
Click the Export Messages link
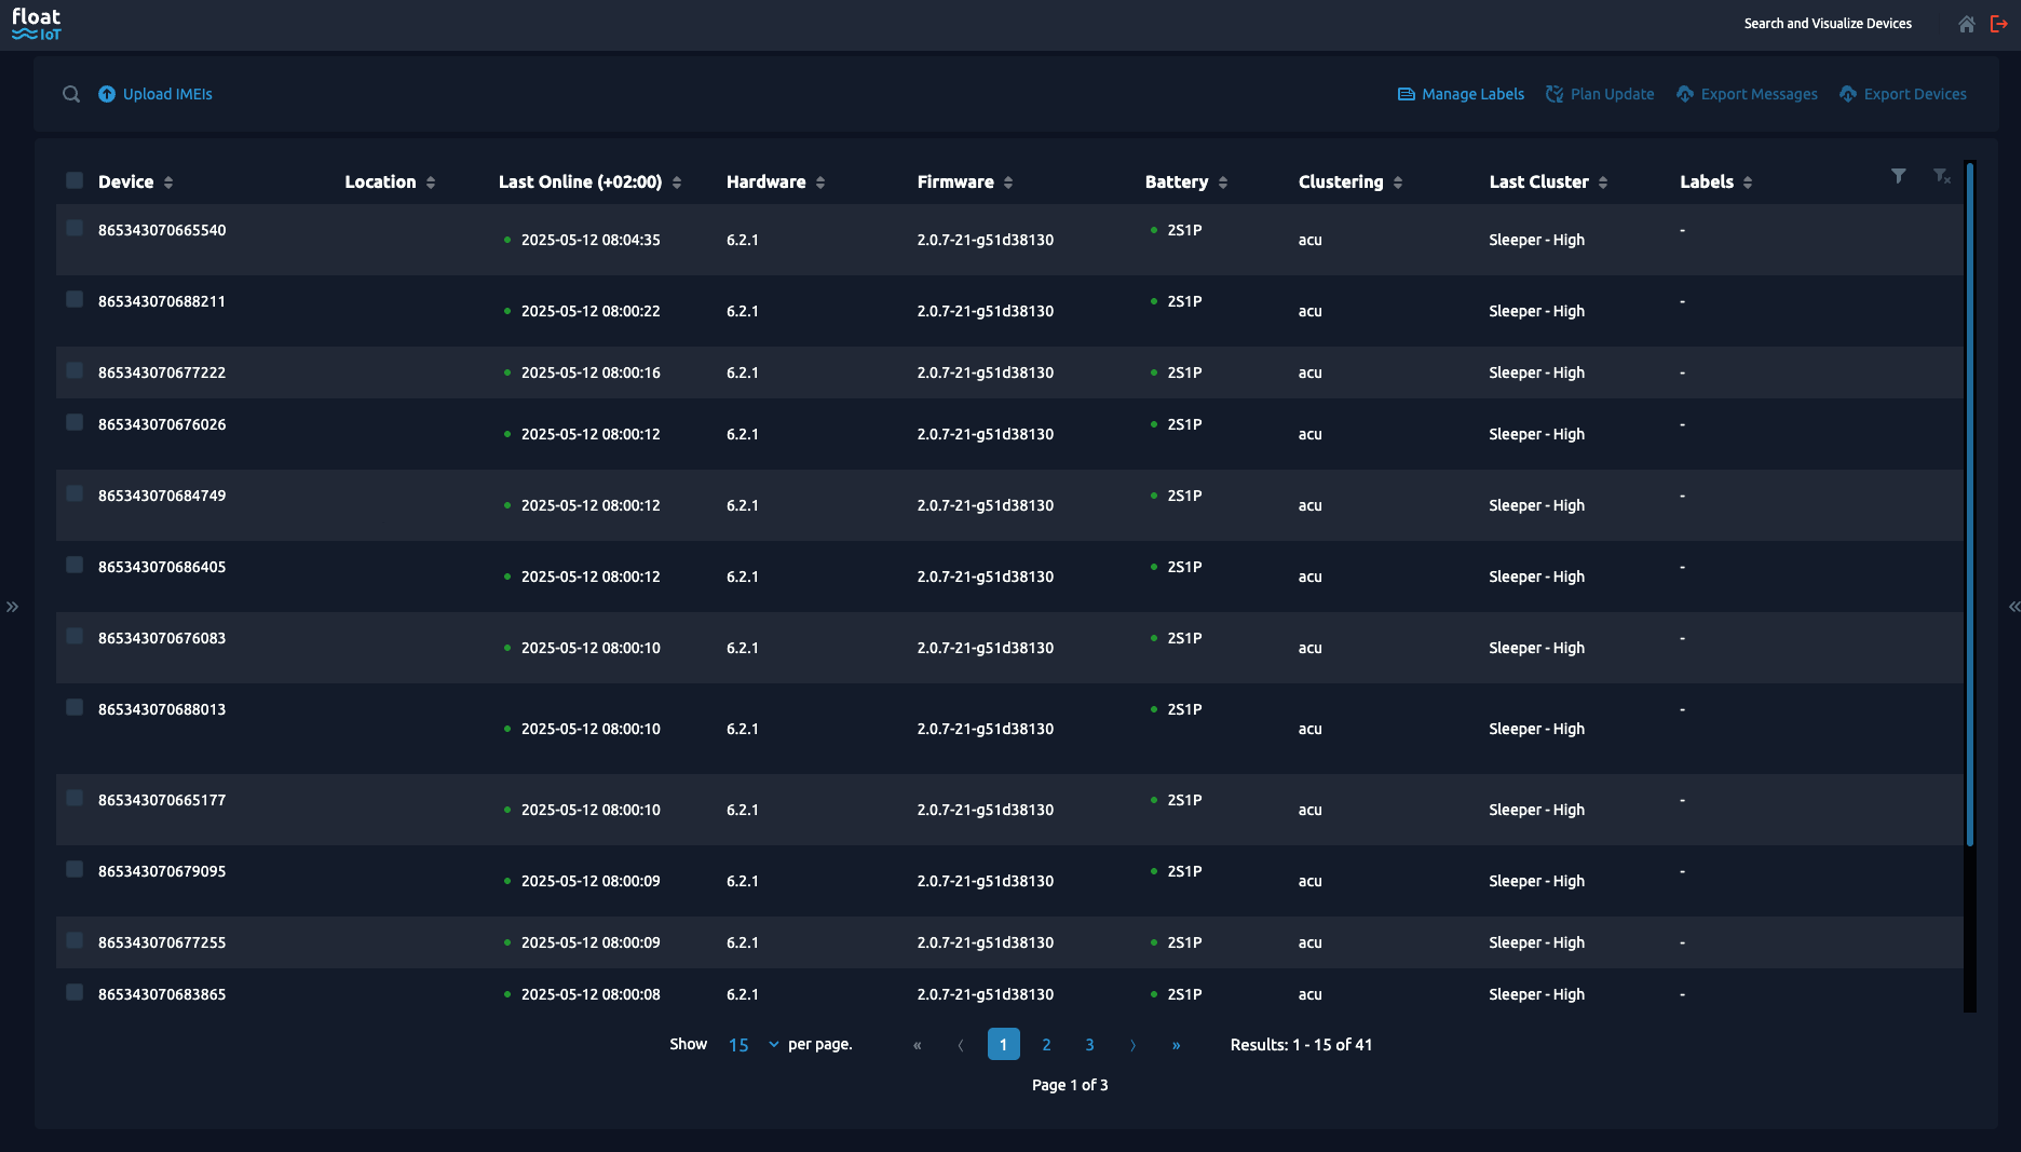pos(1759,94)
